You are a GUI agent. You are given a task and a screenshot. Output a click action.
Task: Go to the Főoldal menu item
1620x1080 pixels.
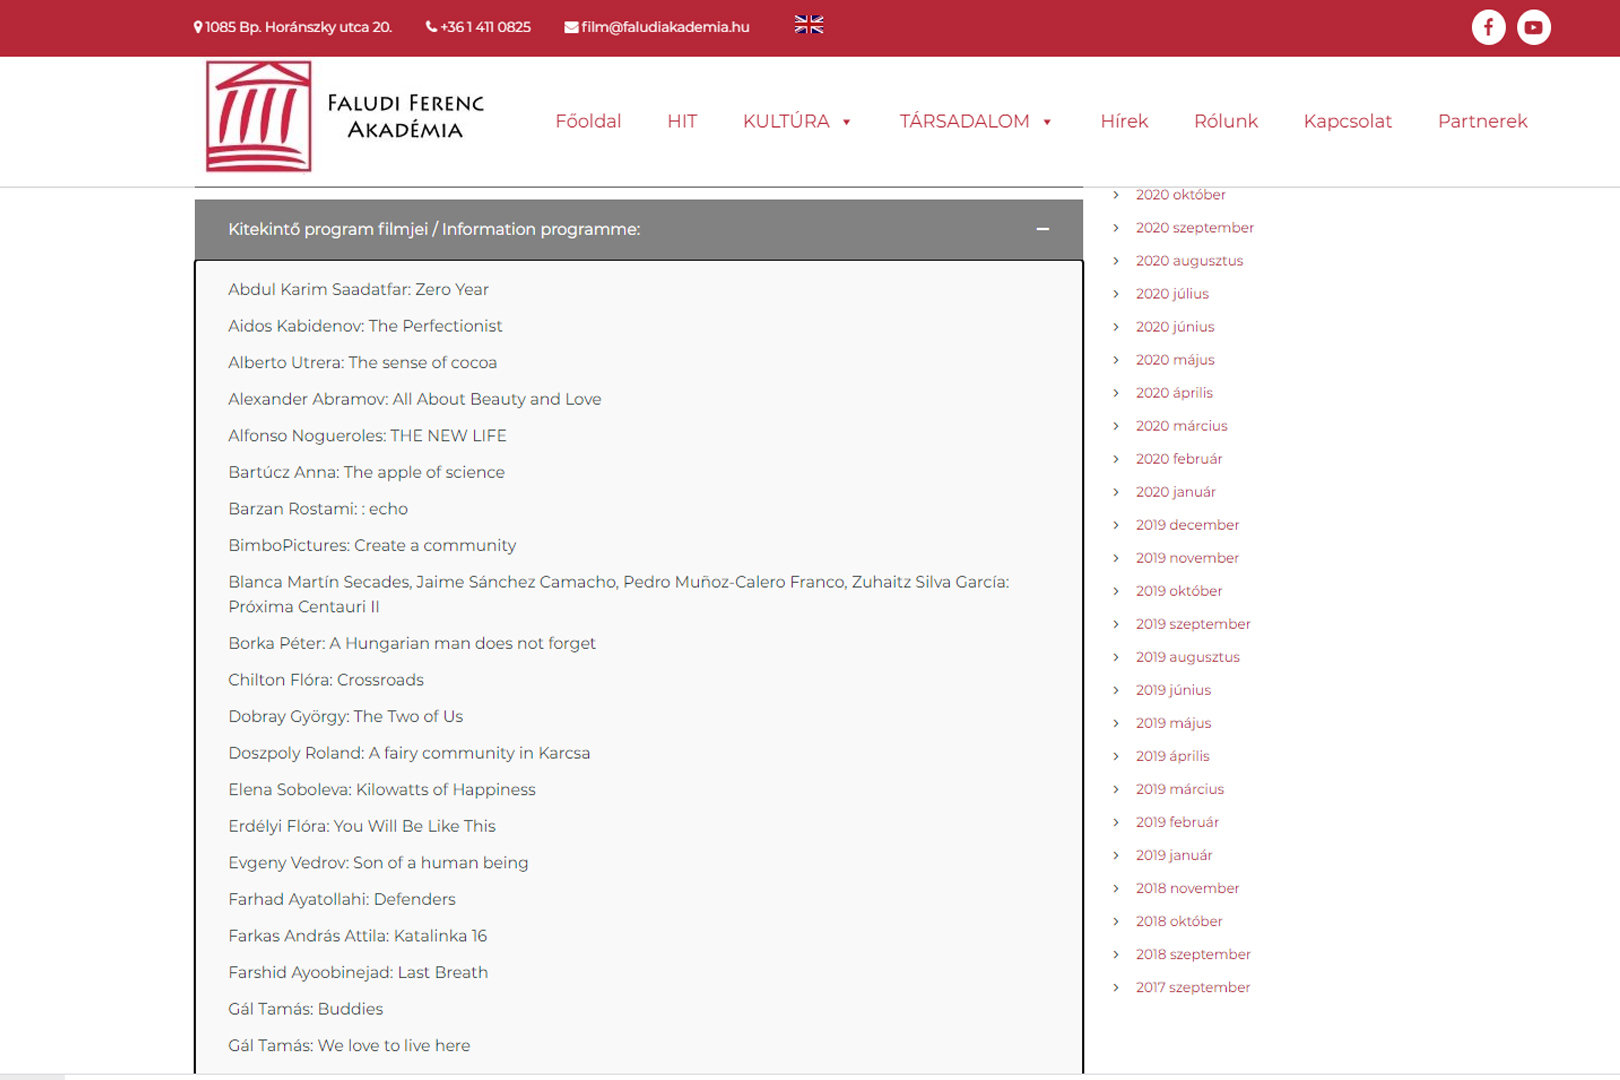[588, 121]
